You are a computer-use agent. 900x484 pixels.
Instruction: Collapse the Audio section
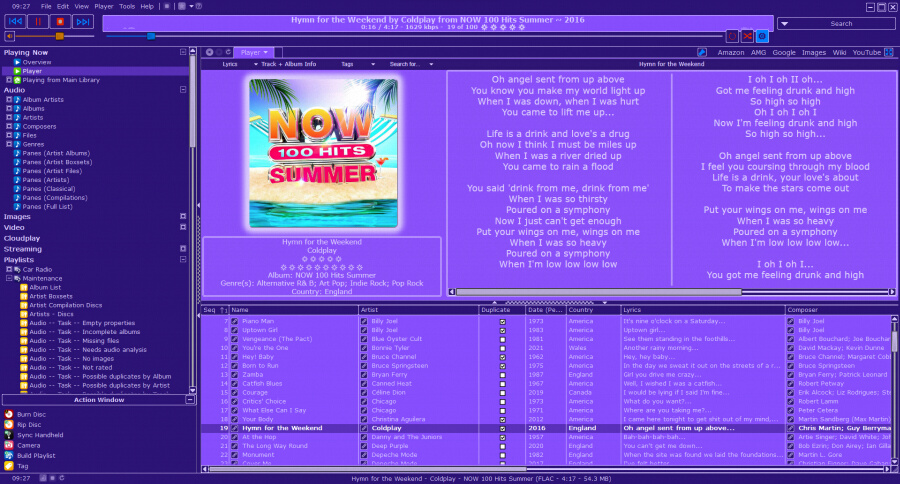point(183,90)
